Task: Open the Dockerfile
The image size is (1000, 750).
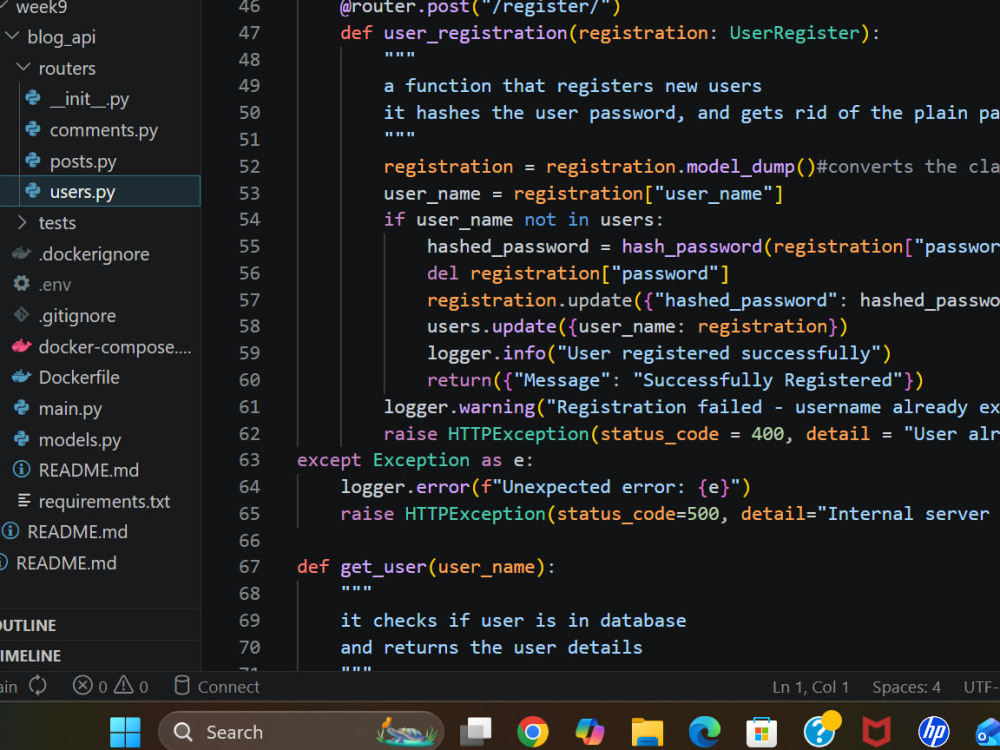Action: coord(79,378)
